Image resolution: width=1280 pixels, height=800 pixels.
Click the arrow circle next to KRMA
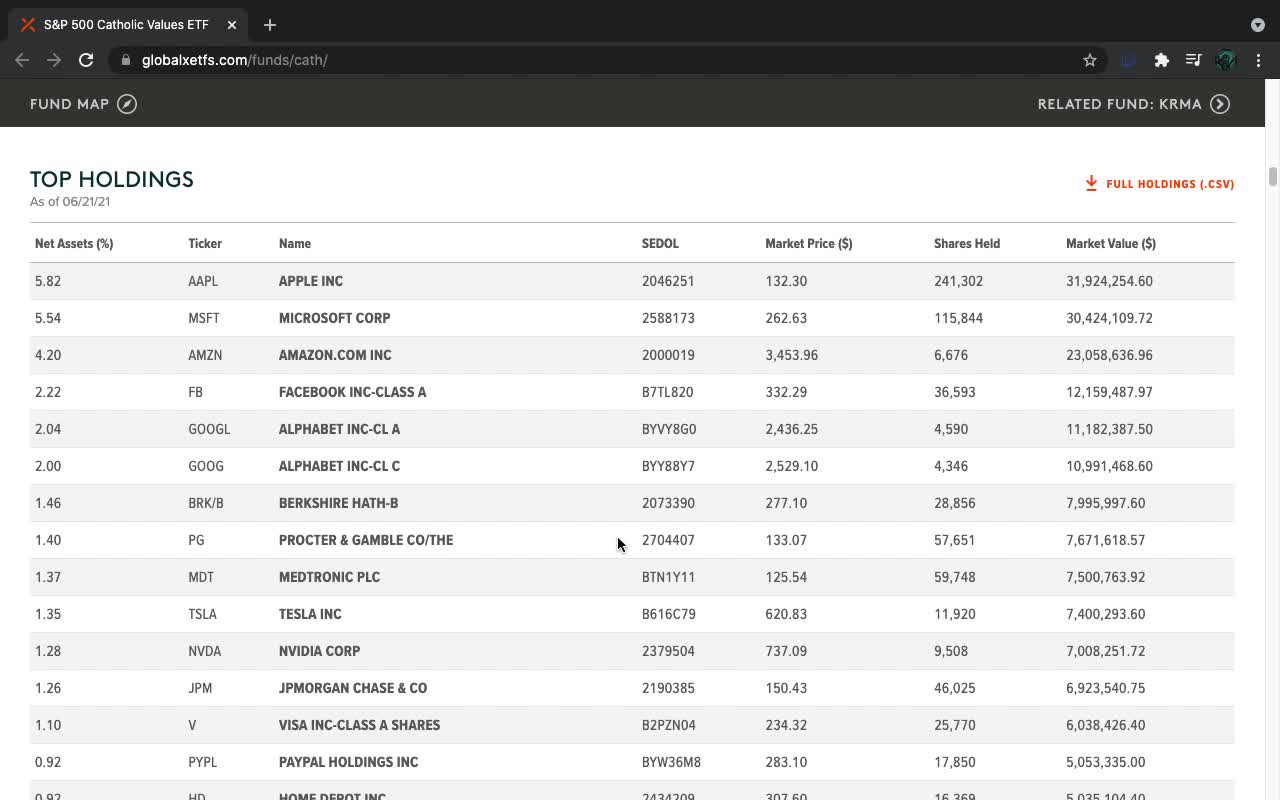coord(1220,104)
